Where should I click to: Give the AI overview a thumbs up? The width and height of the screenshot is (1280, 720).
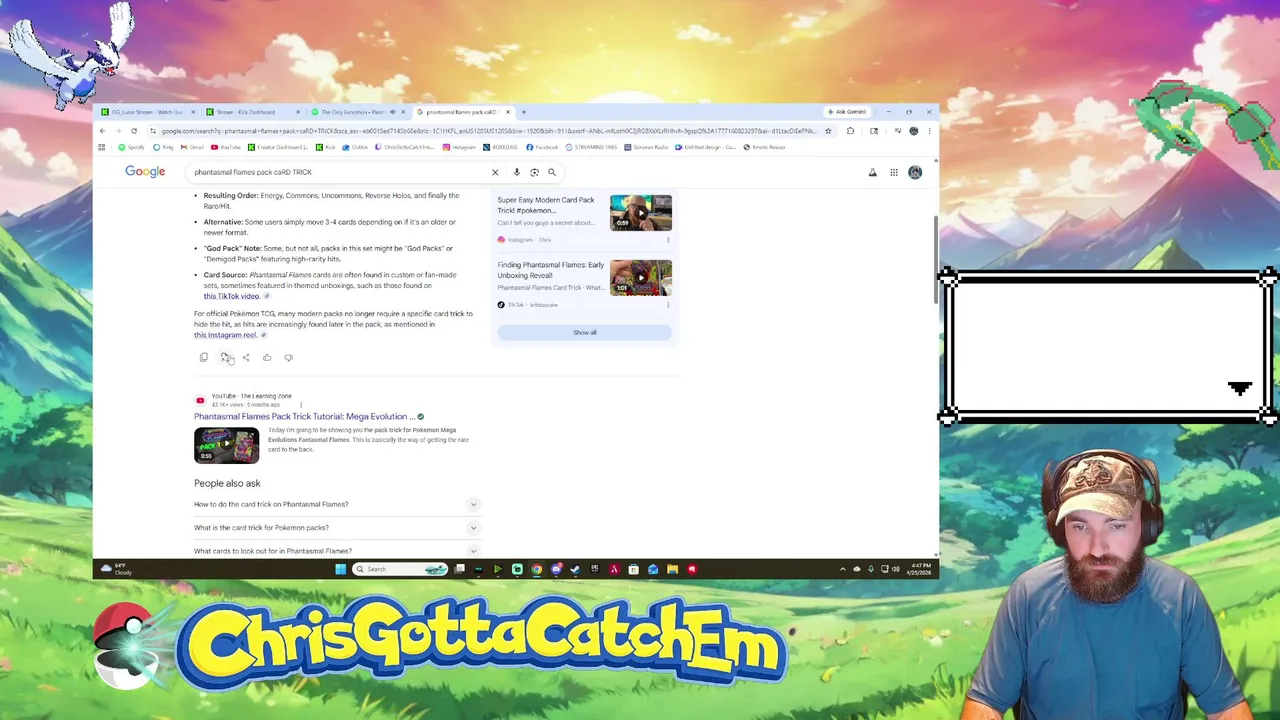pos(267,357)
